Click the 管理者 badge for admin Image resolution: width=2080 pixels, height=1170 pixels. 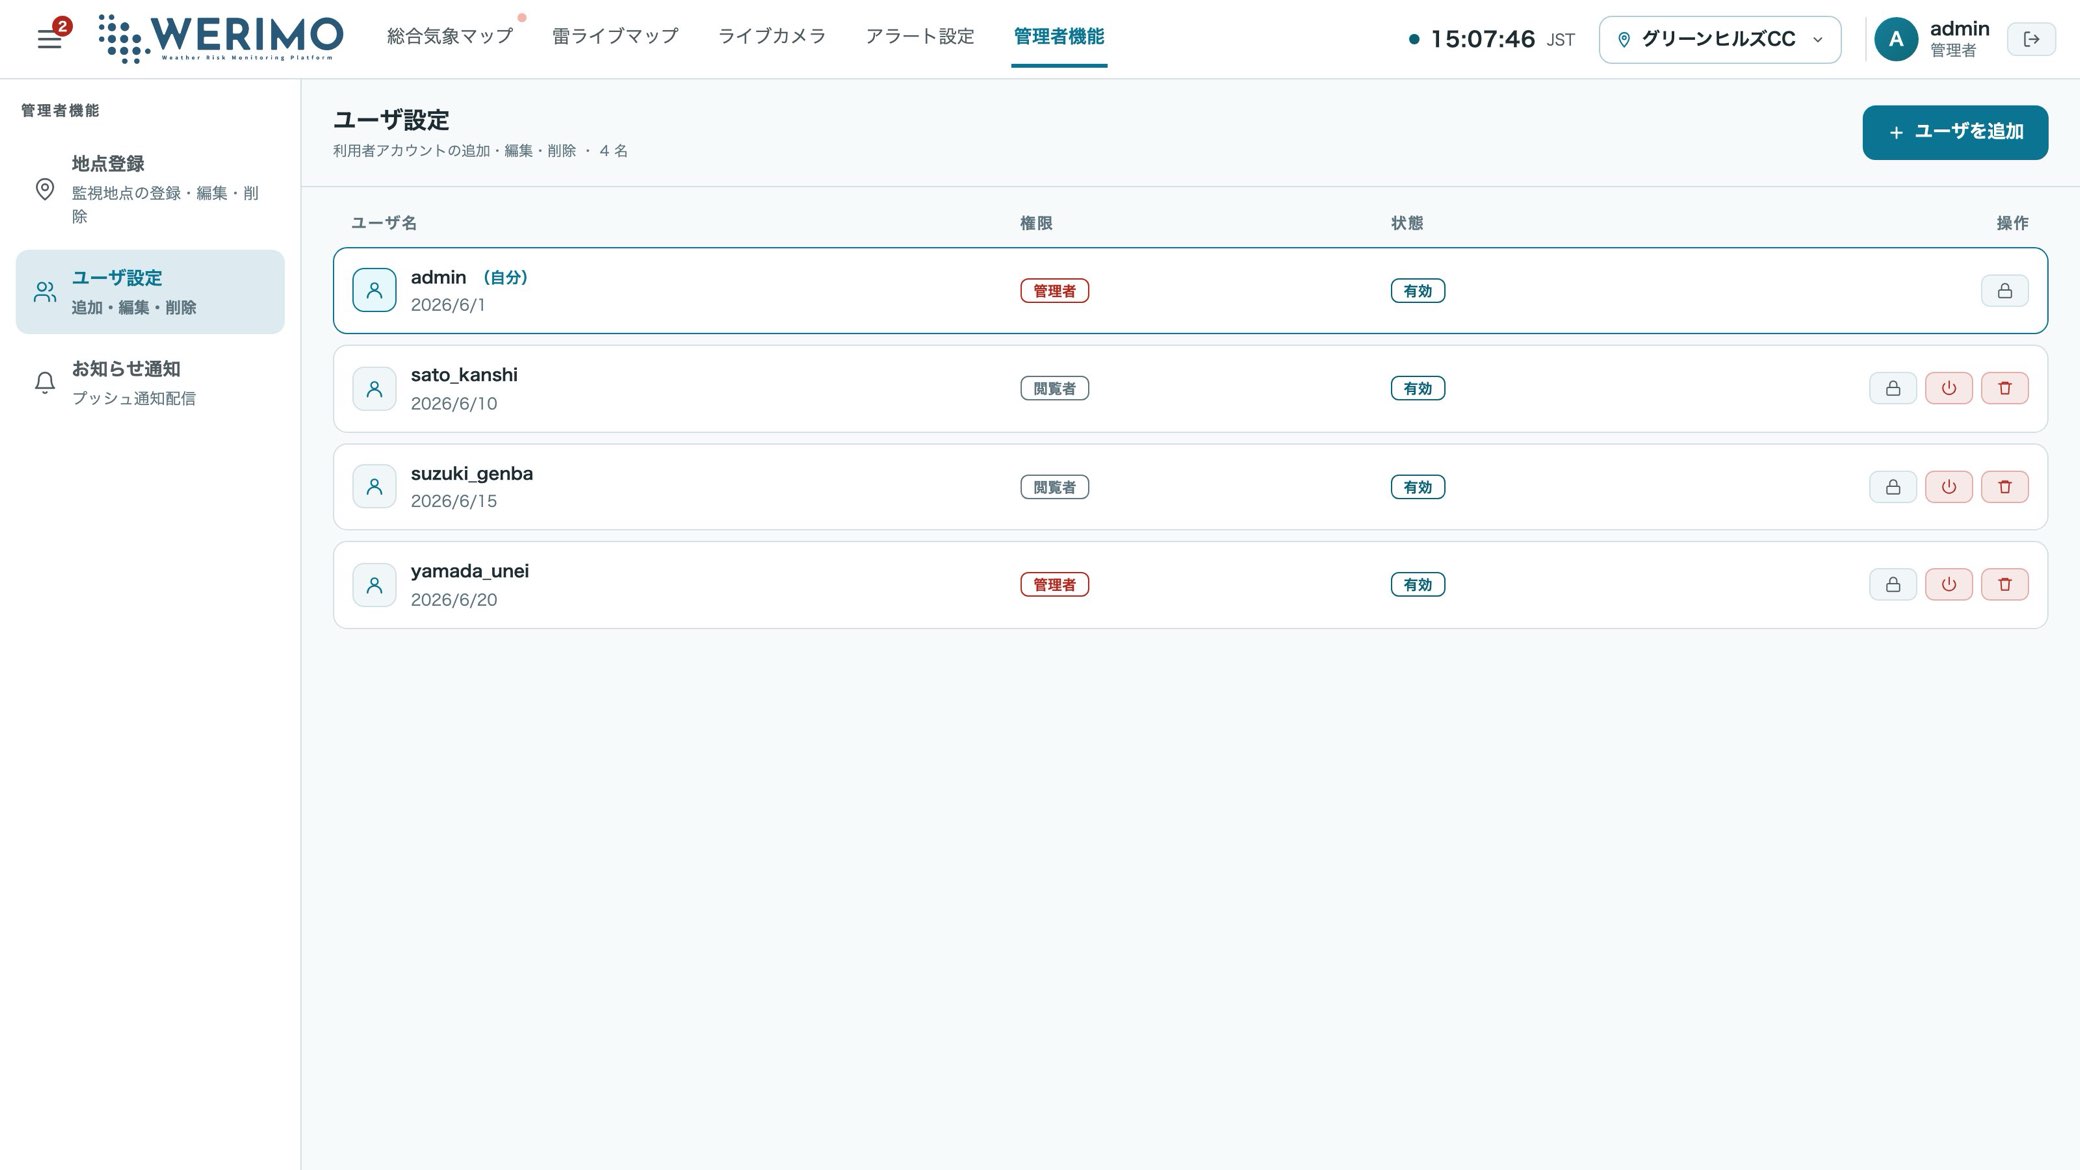point(1054,291)
